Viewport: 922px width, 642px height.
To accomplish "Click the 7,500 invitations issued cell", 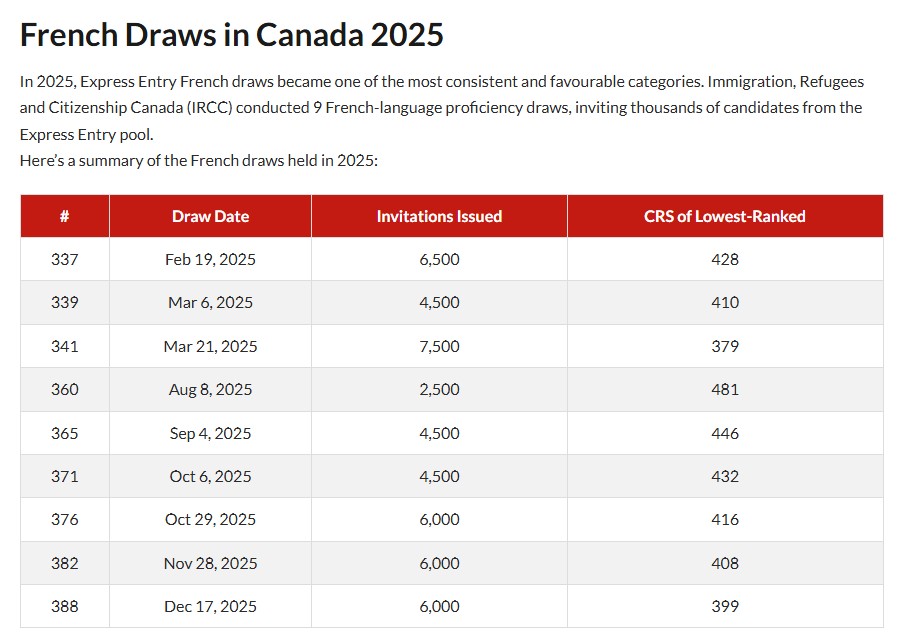I will [x=439, y=346].
